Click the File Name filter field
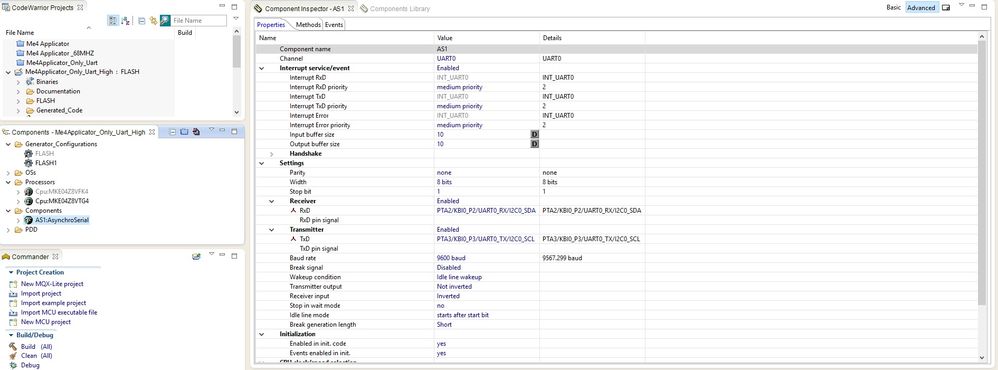Screen dimensions: 998x370 [199, 20]
